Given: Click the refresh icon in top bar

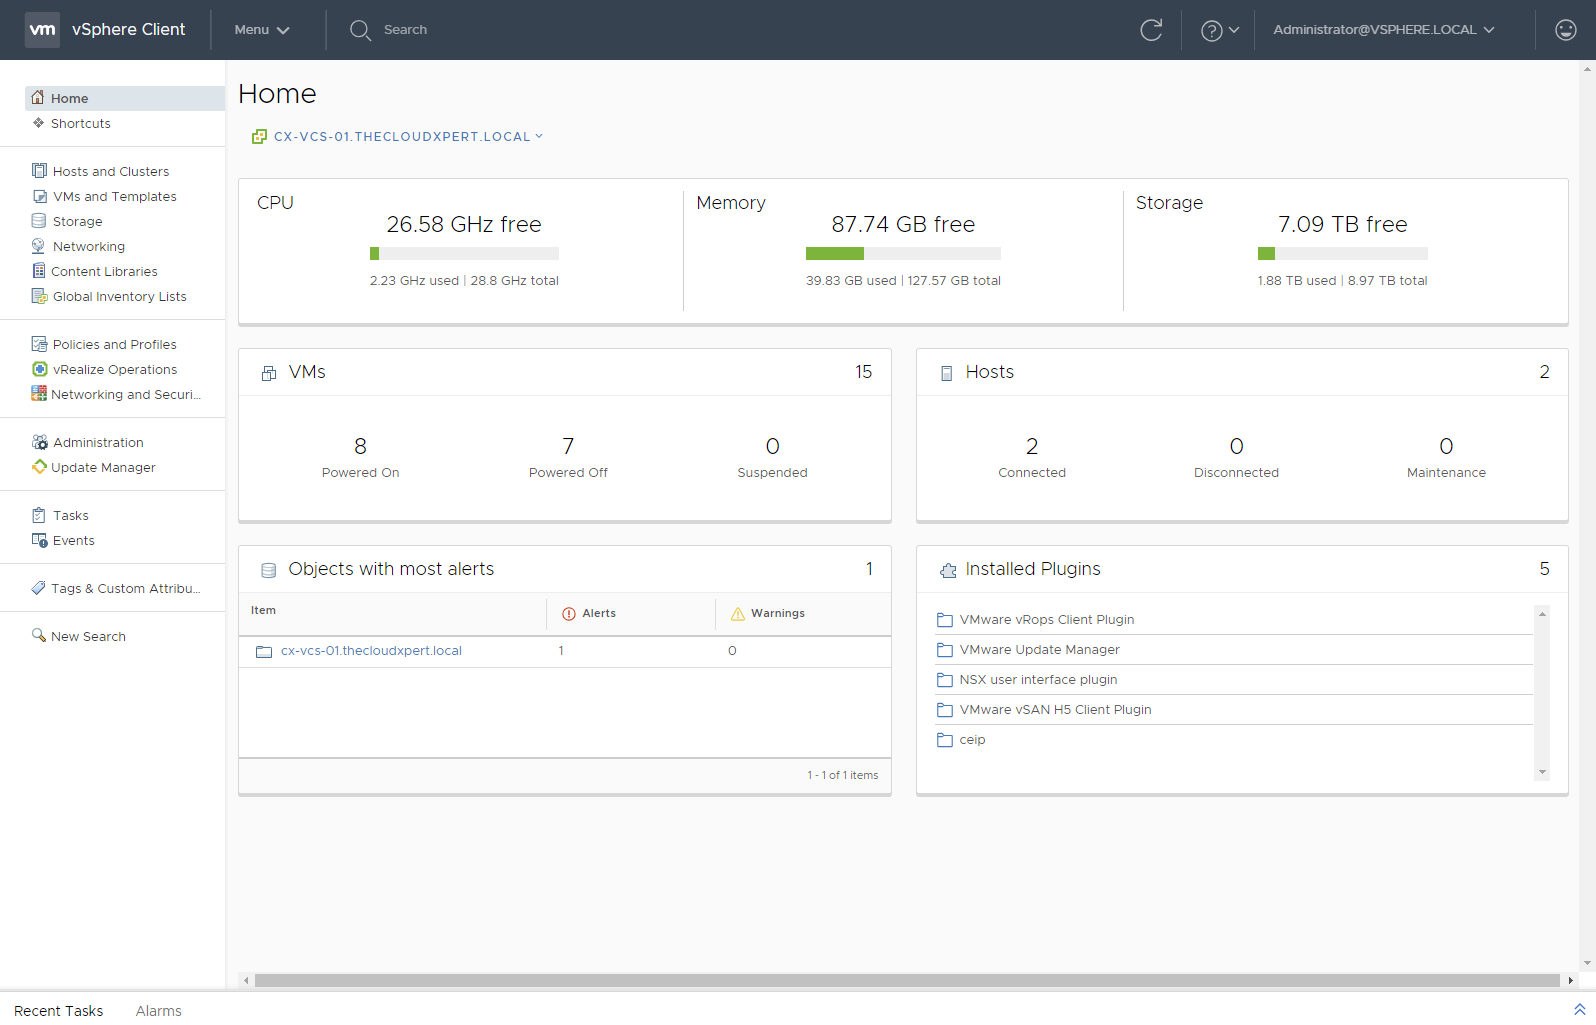Looking at the screenshot, I should 1151,30.
